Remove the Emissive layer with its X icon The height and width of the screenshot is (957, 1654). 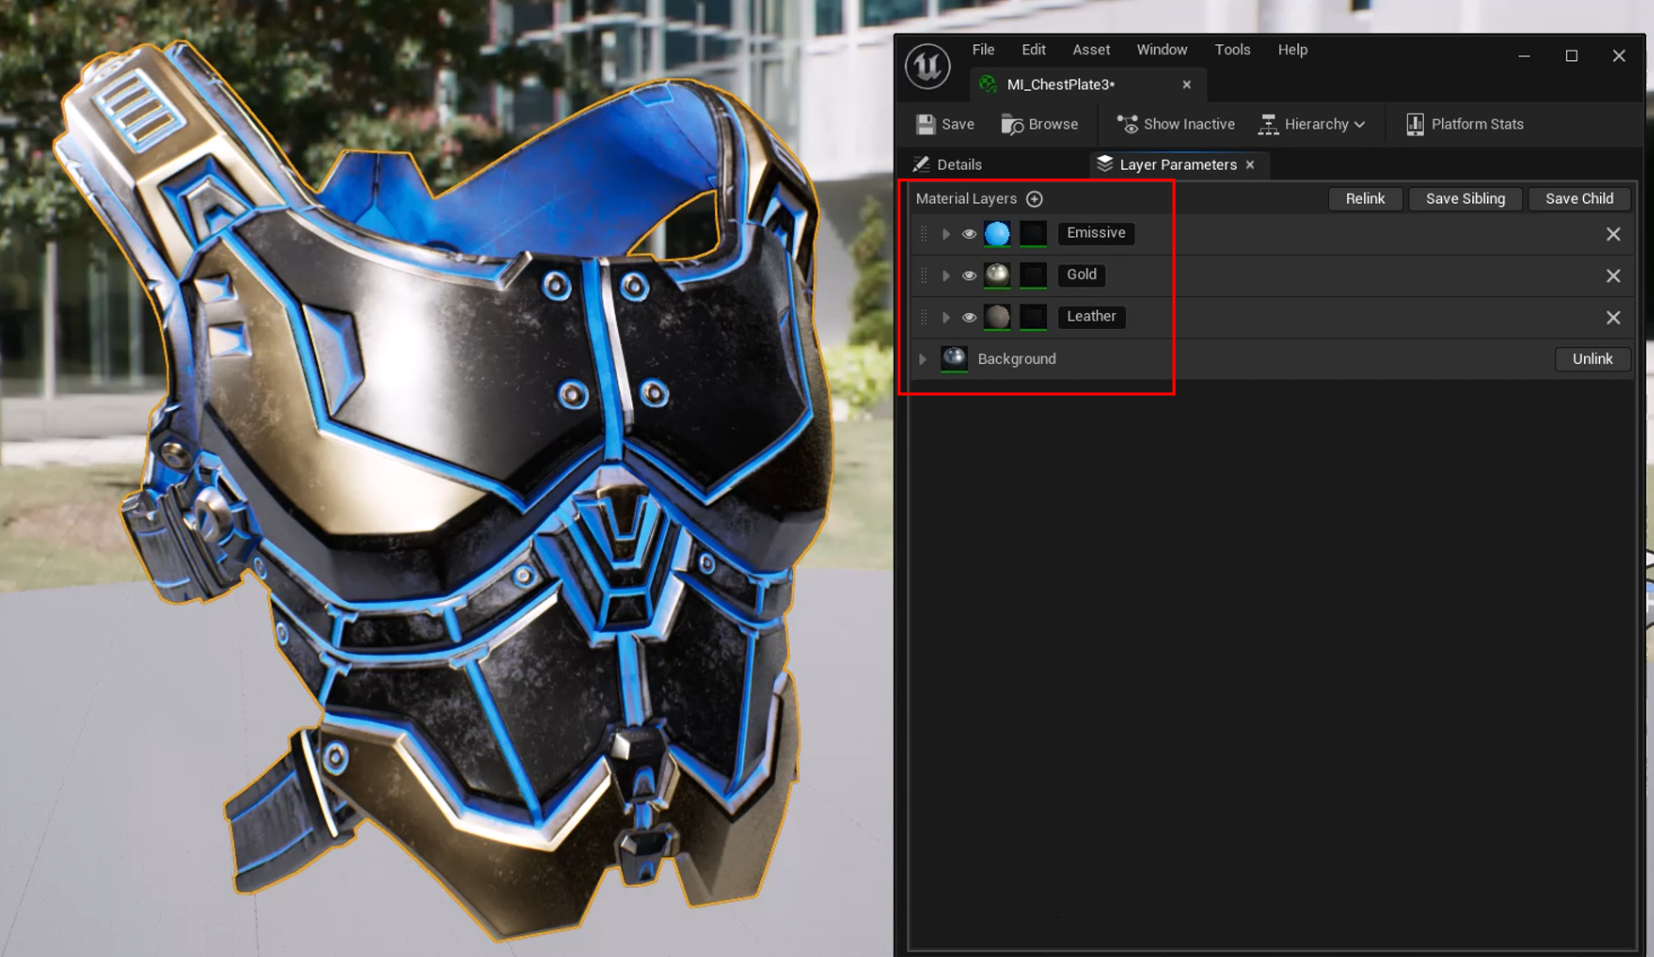coord(1613,234)
